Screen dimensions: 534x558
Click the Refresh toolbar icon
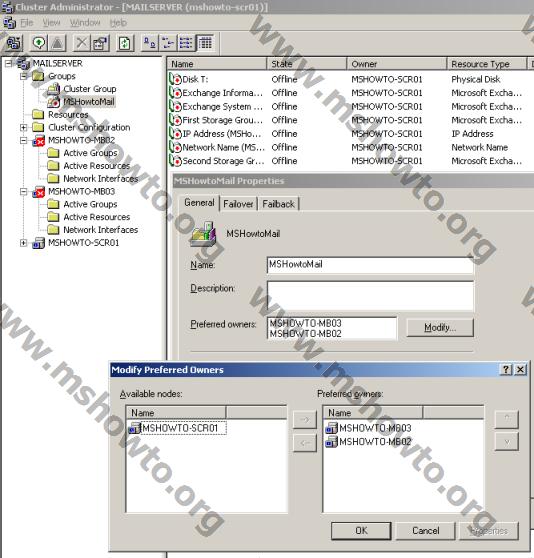[125, 43]
